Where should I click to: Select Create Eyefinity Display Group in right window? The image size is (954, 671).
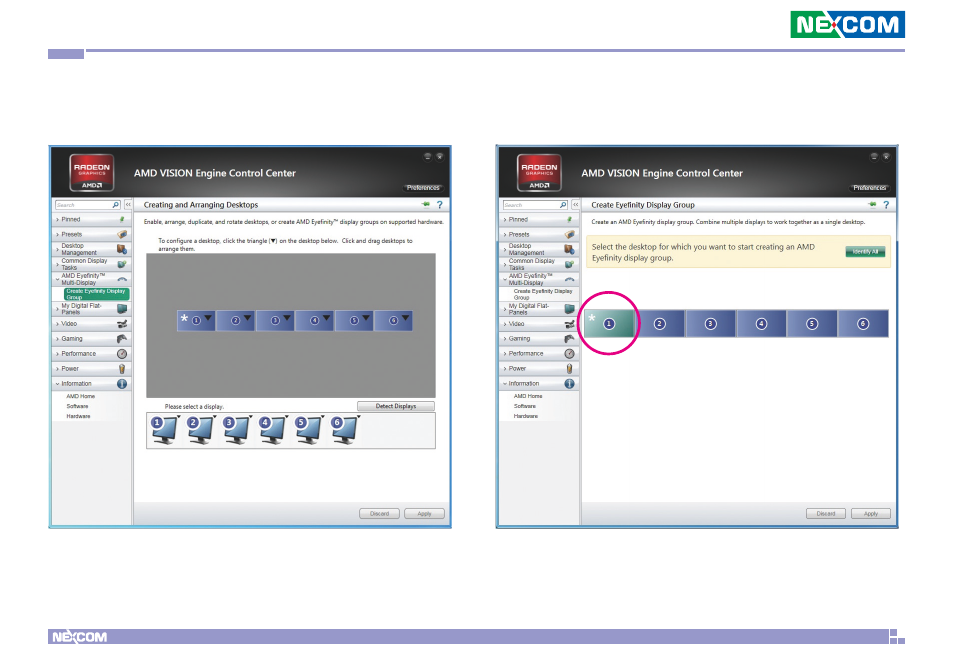543,294
